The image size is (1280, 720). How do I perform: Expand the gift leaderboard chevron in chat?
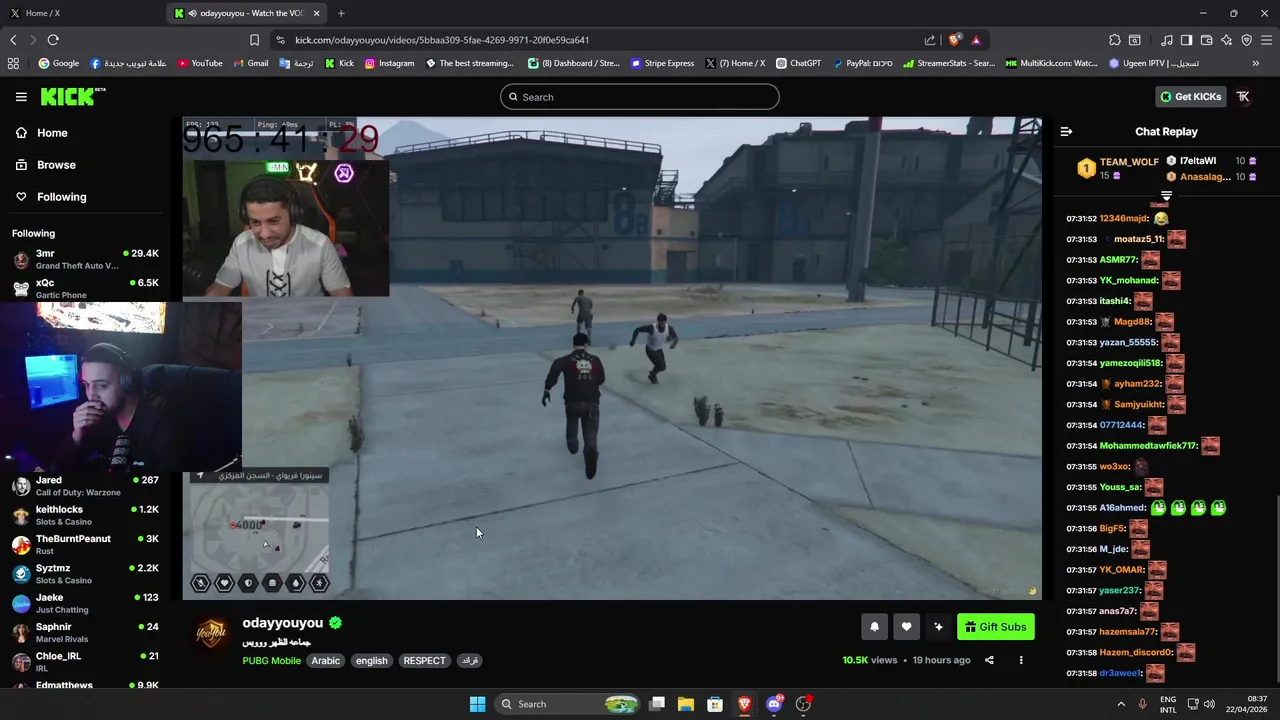1166,196
